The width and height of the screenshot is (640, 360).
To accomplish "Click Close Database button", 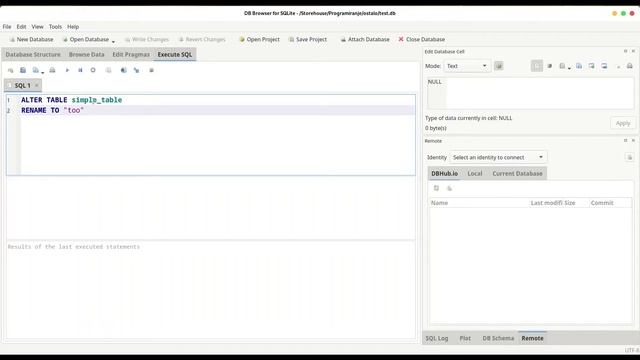I will click(422, 39).
